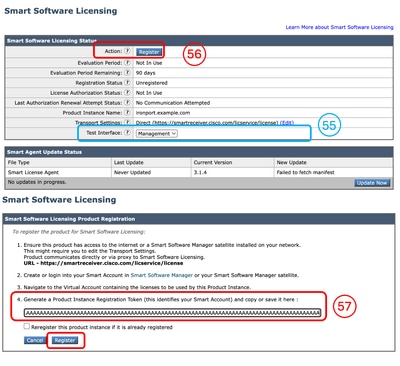Select the 'Unregistered' registration status text
The height and width of the screenshot is (366, 400).
pyautogui.click(x=152, y=83)
